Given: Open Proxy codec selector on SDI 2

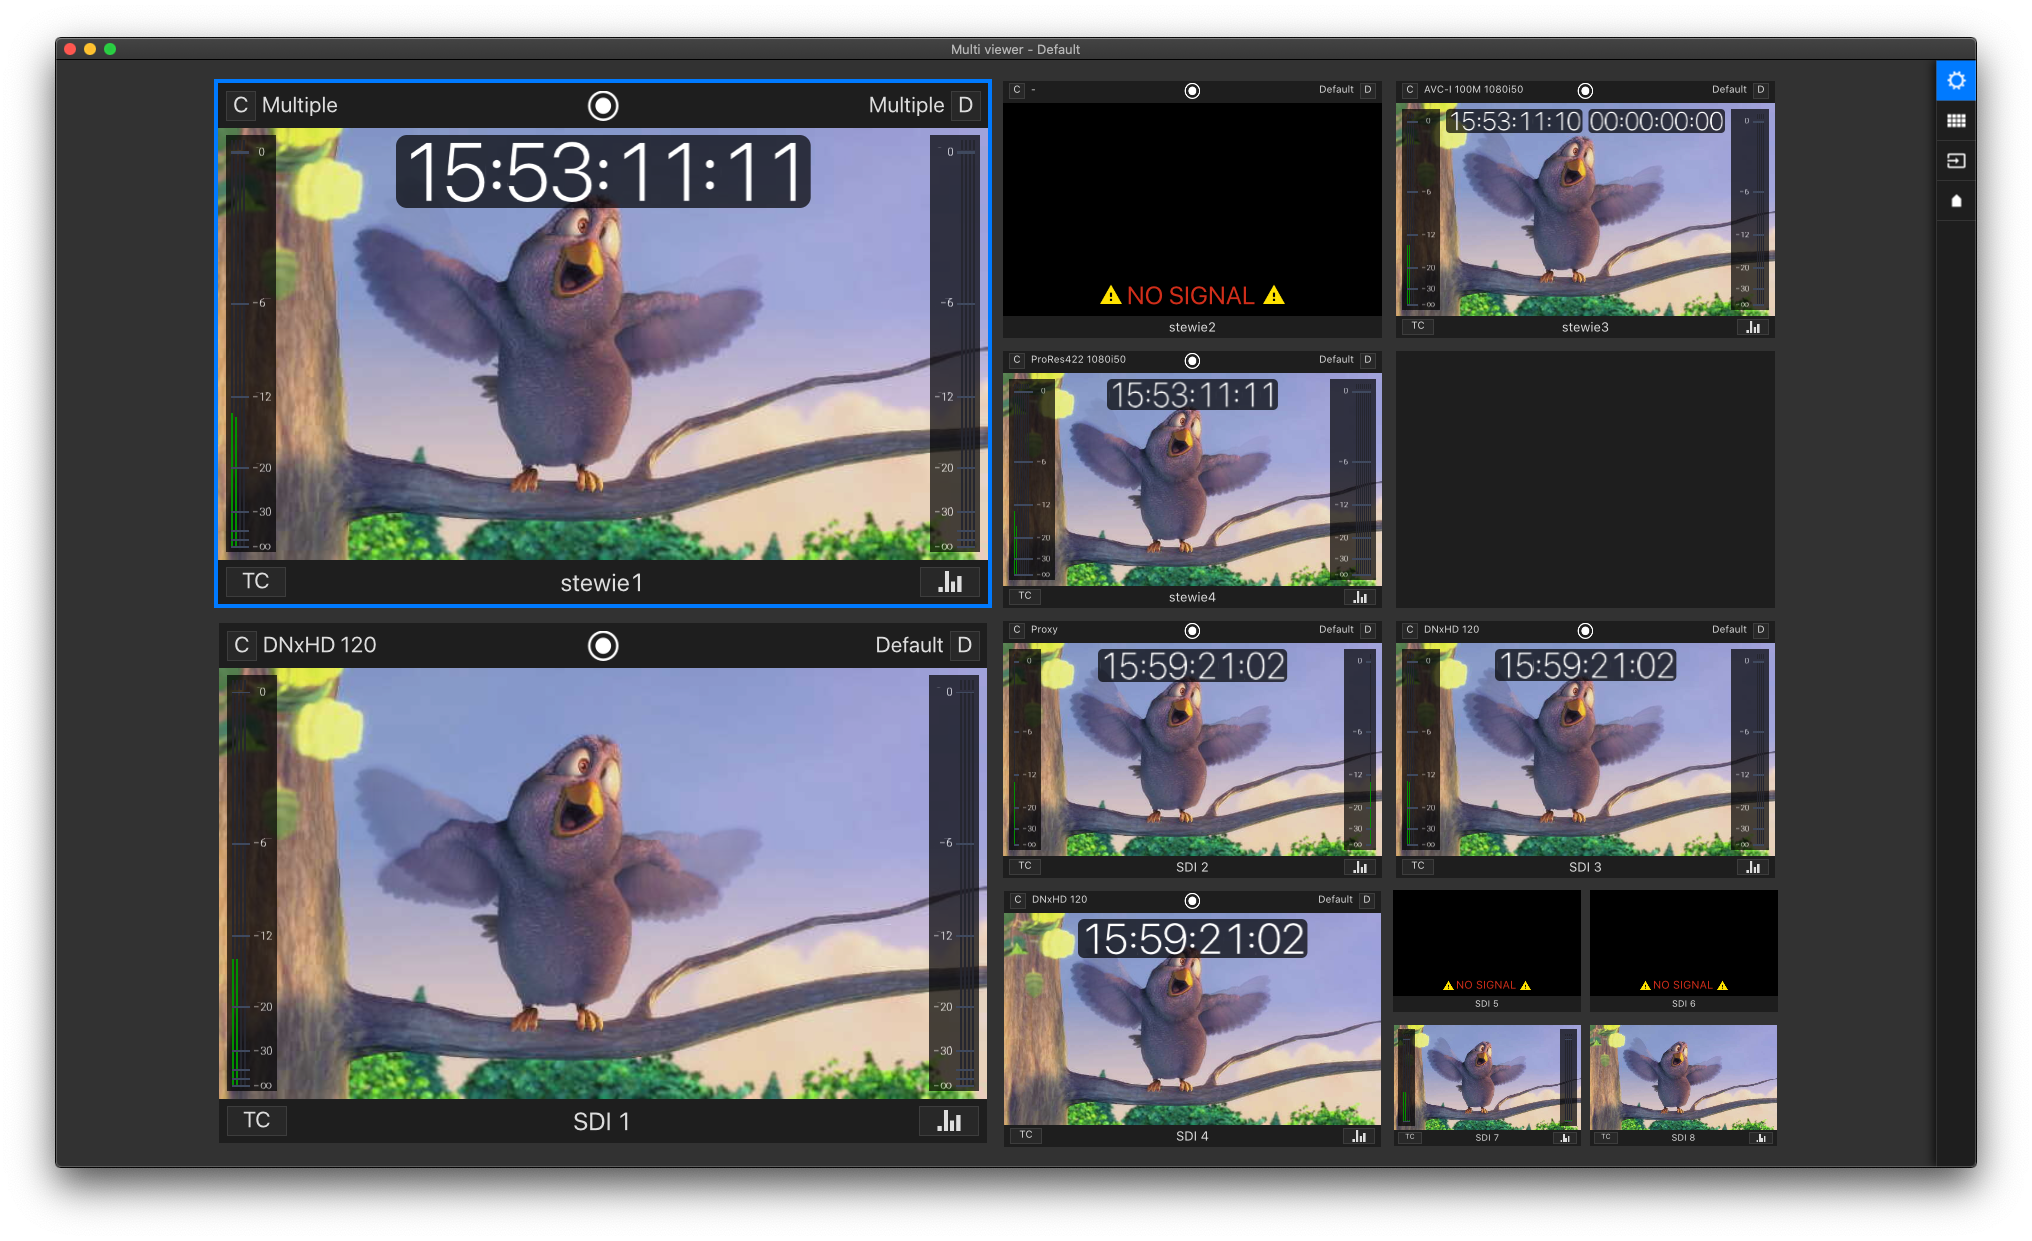Looking at the screenshot, I should click(1044, 630).
